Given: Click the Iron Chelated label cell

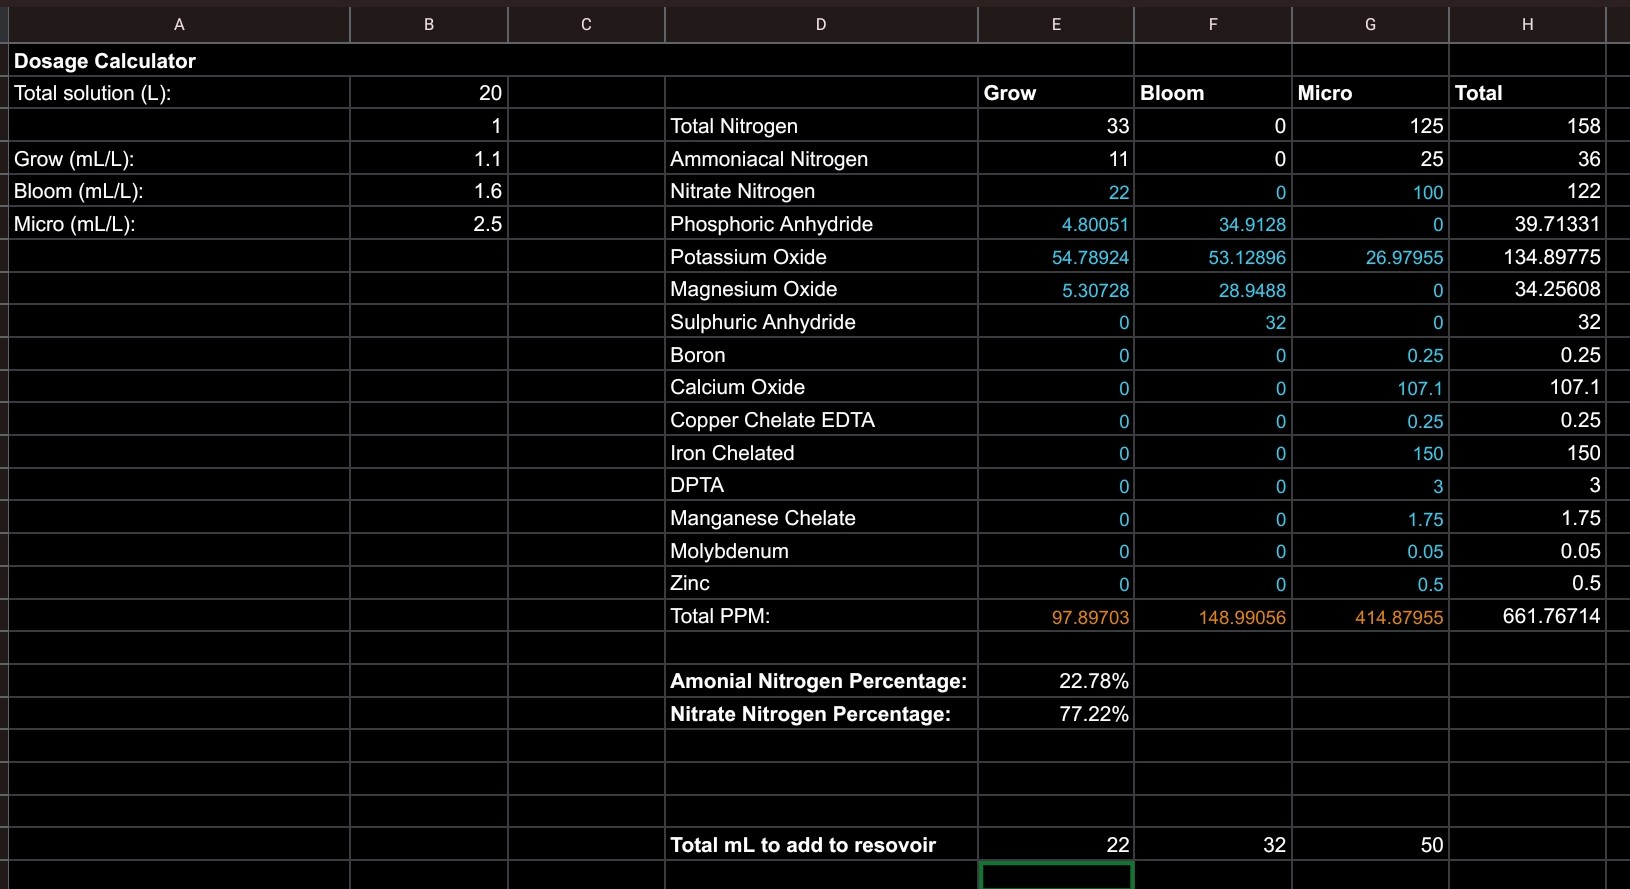Looking at the screenshot, I should click(821, 453).
